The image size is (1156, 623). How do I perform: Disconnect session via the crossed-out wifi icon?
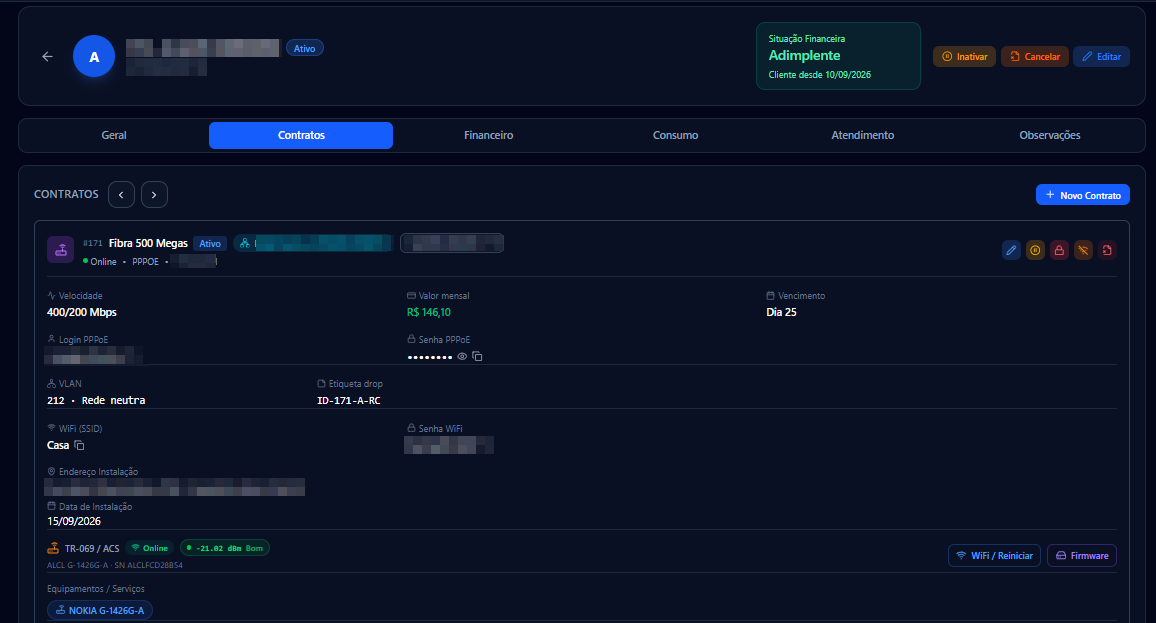(1083, 251)
